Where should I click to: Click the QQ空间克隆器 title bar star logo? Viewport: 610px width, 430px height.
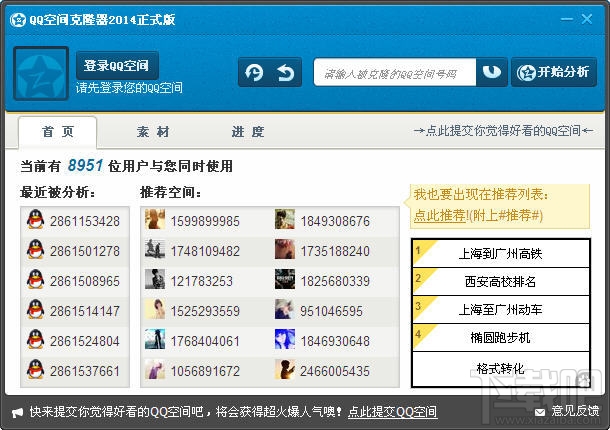coord(18,19)
